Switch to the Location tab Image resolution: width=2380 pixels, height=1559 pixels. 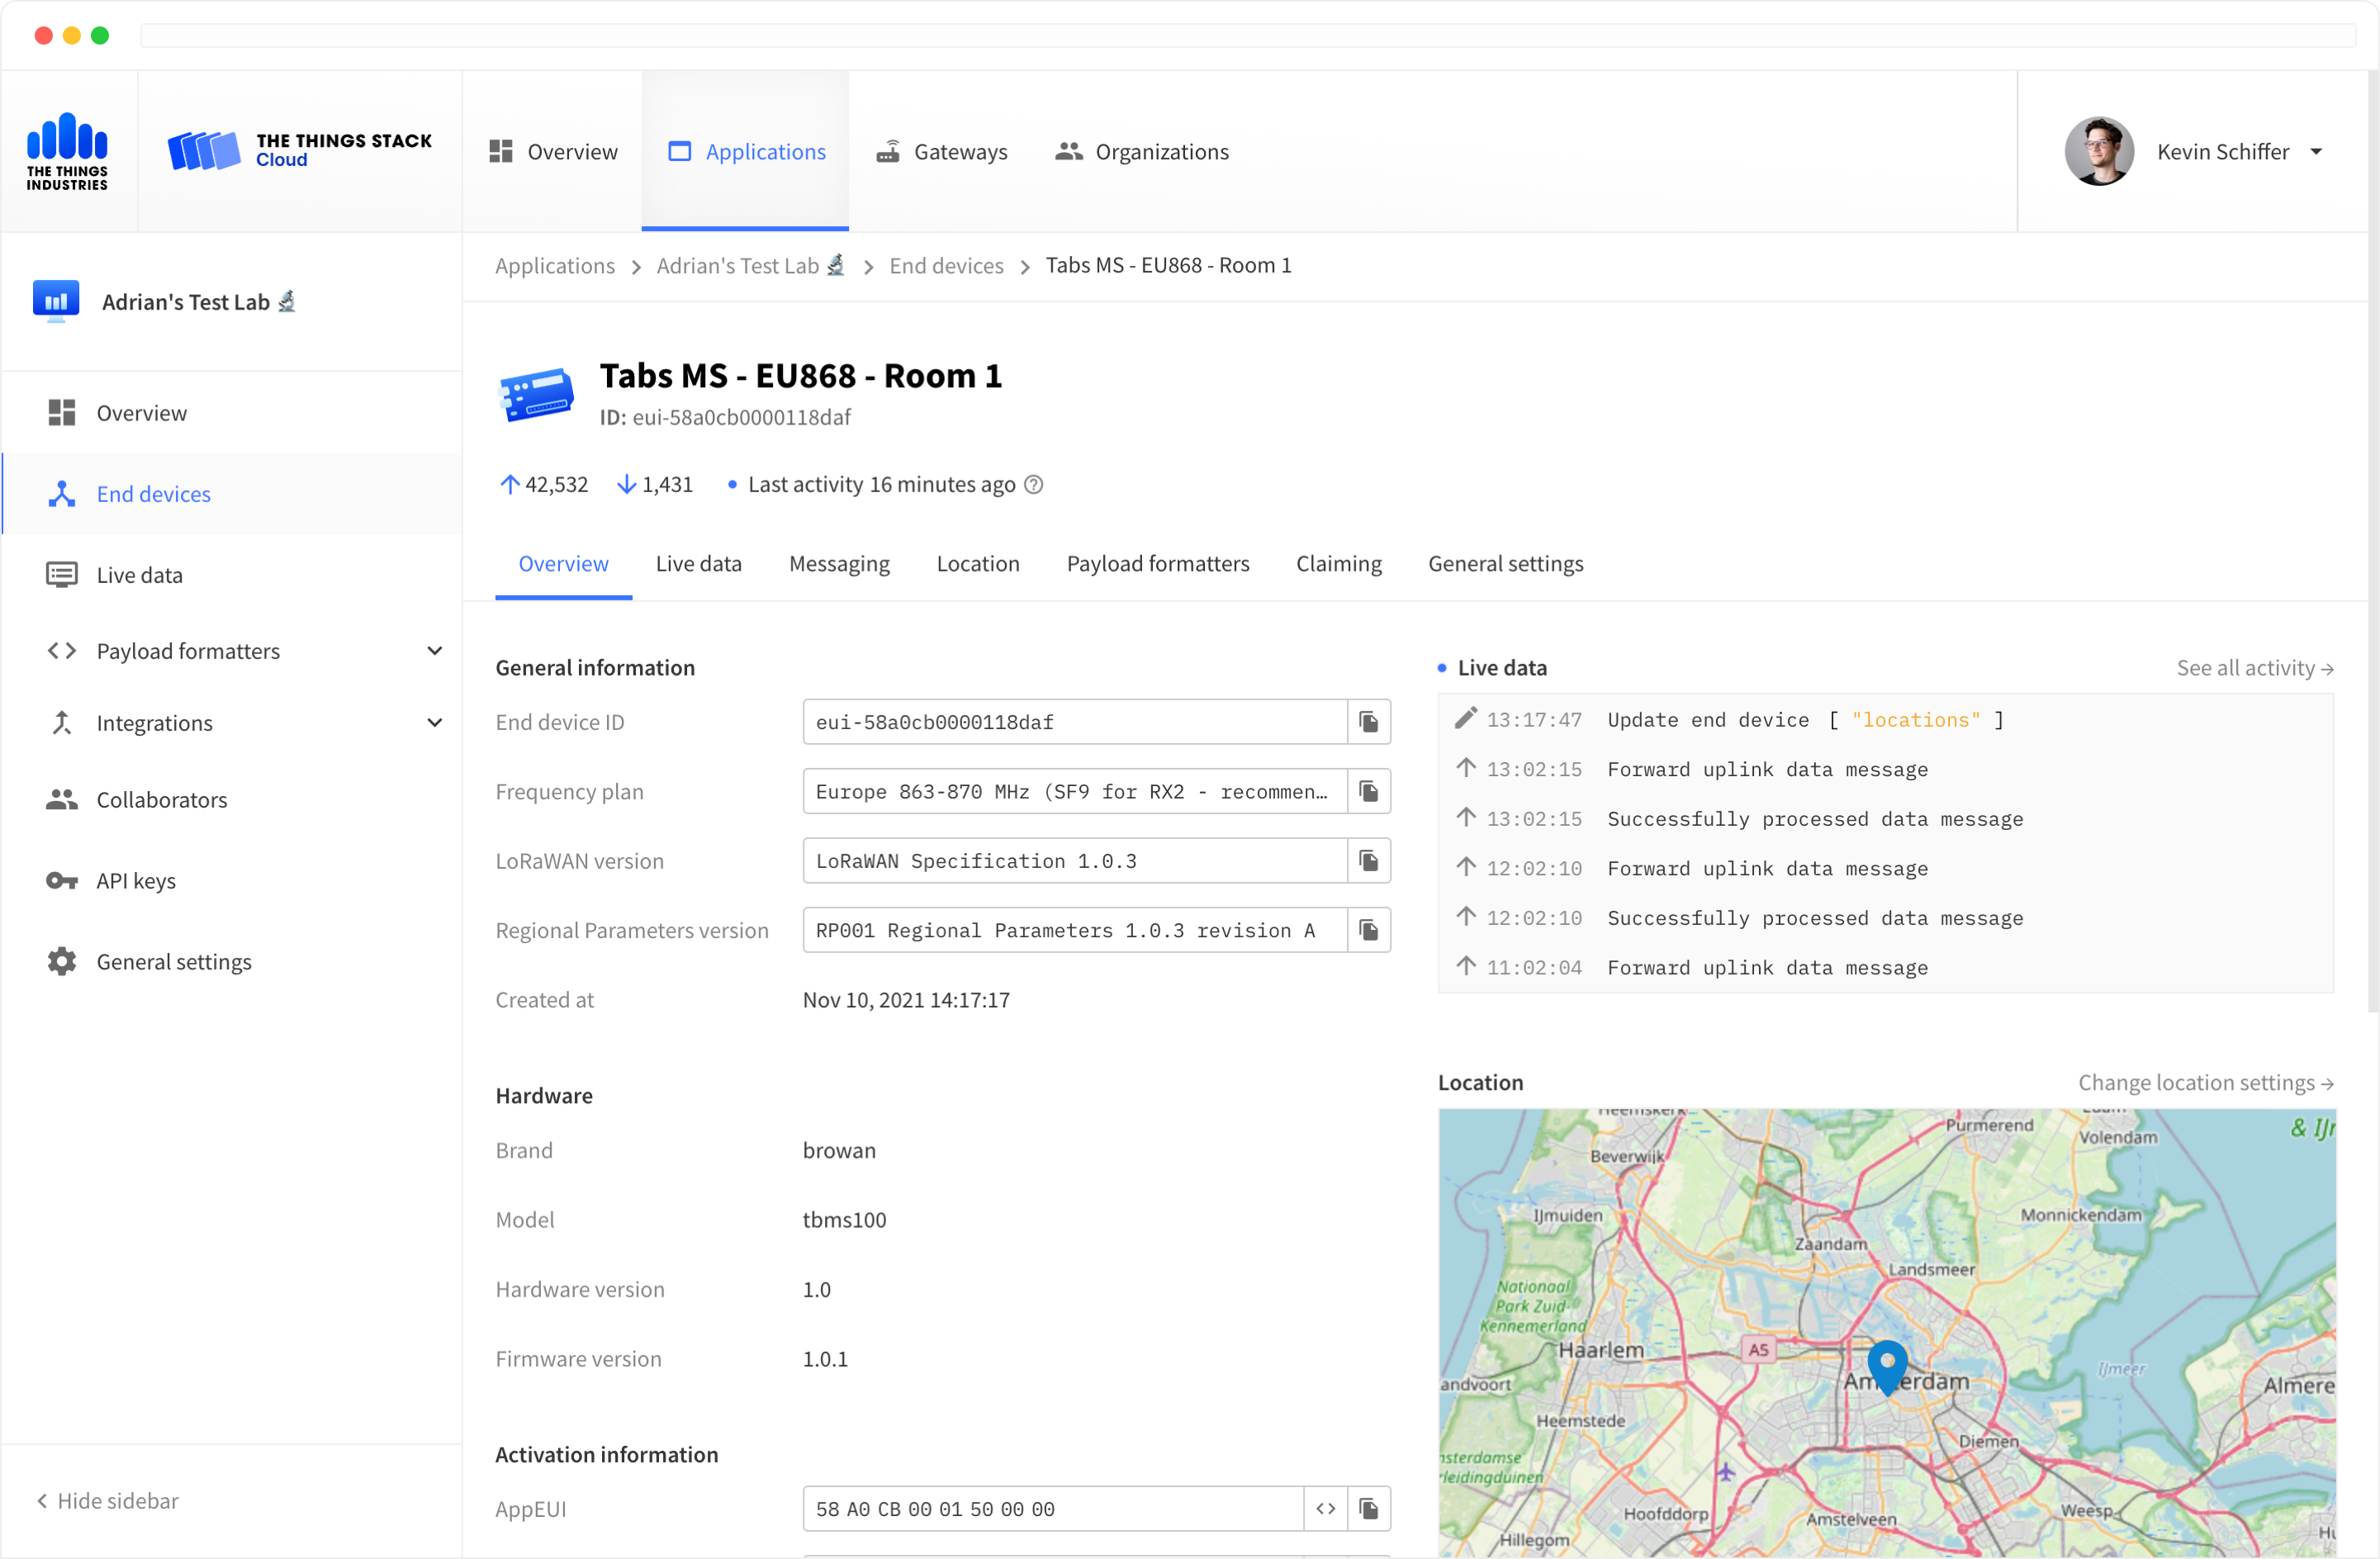(x=978, y=562)
